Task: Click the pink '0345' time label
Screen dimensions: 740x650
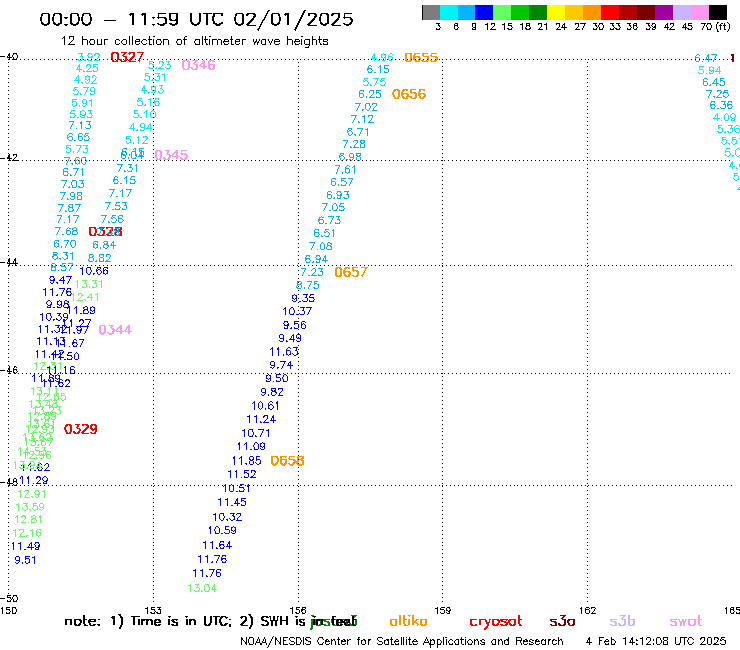Action: (171, 155)
